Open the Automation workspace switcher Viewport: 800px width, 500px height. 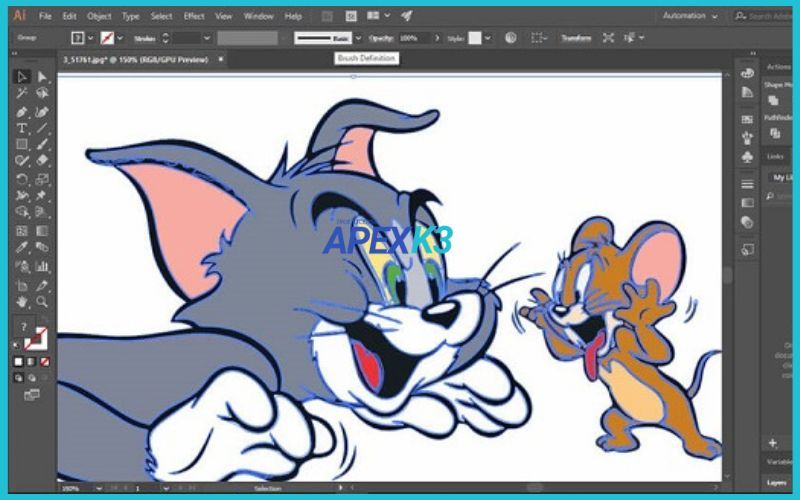click(690, 16)
